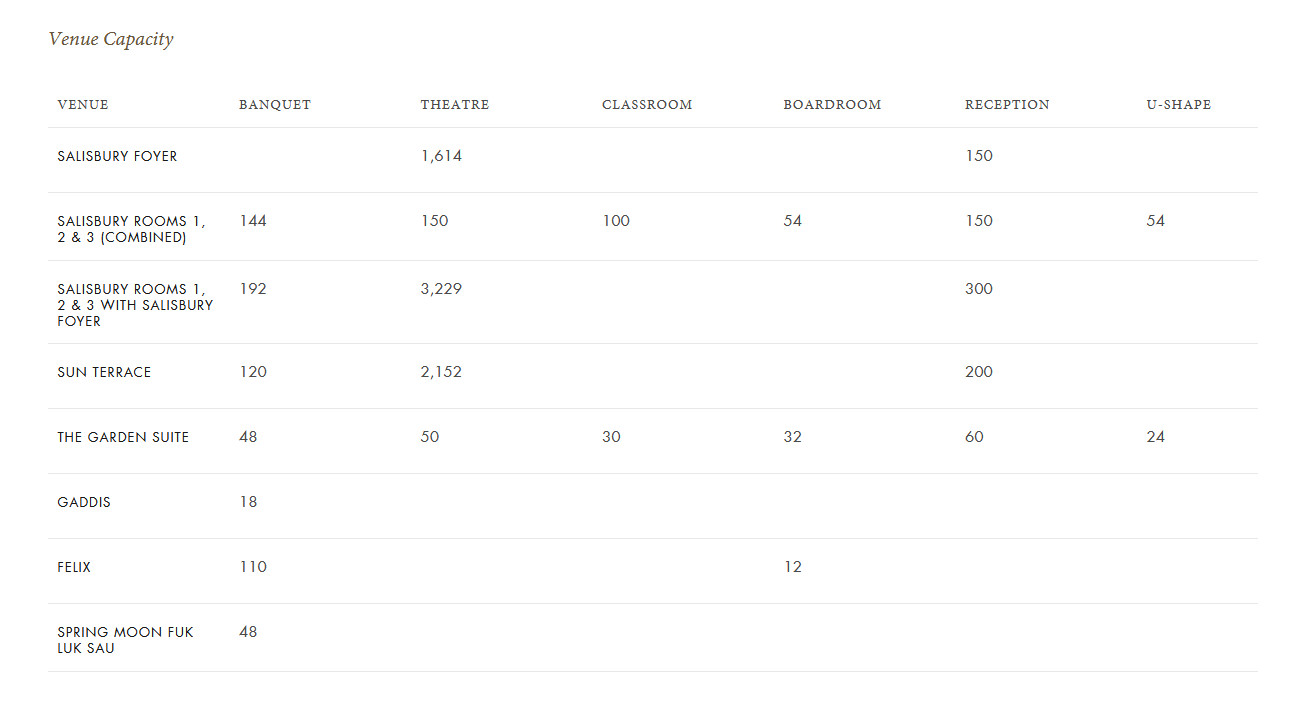Click the FELIX venue name
This screenshot has height=705, width=1308.
coord(74,567)
